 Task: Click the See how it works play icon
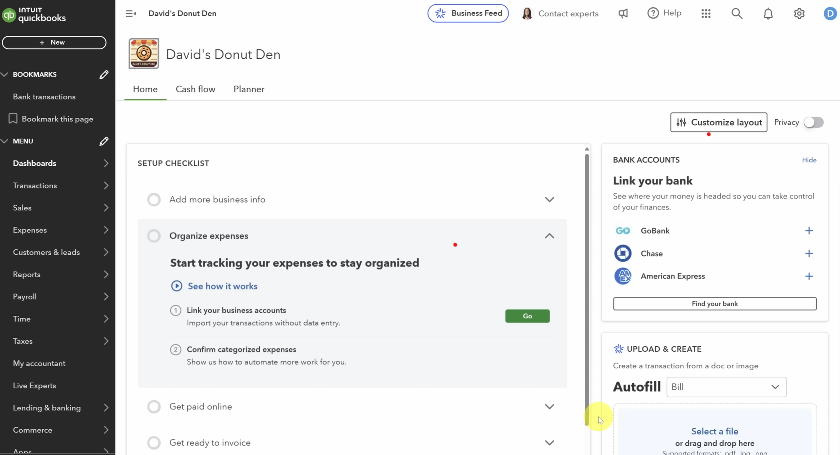click(176, 286)
